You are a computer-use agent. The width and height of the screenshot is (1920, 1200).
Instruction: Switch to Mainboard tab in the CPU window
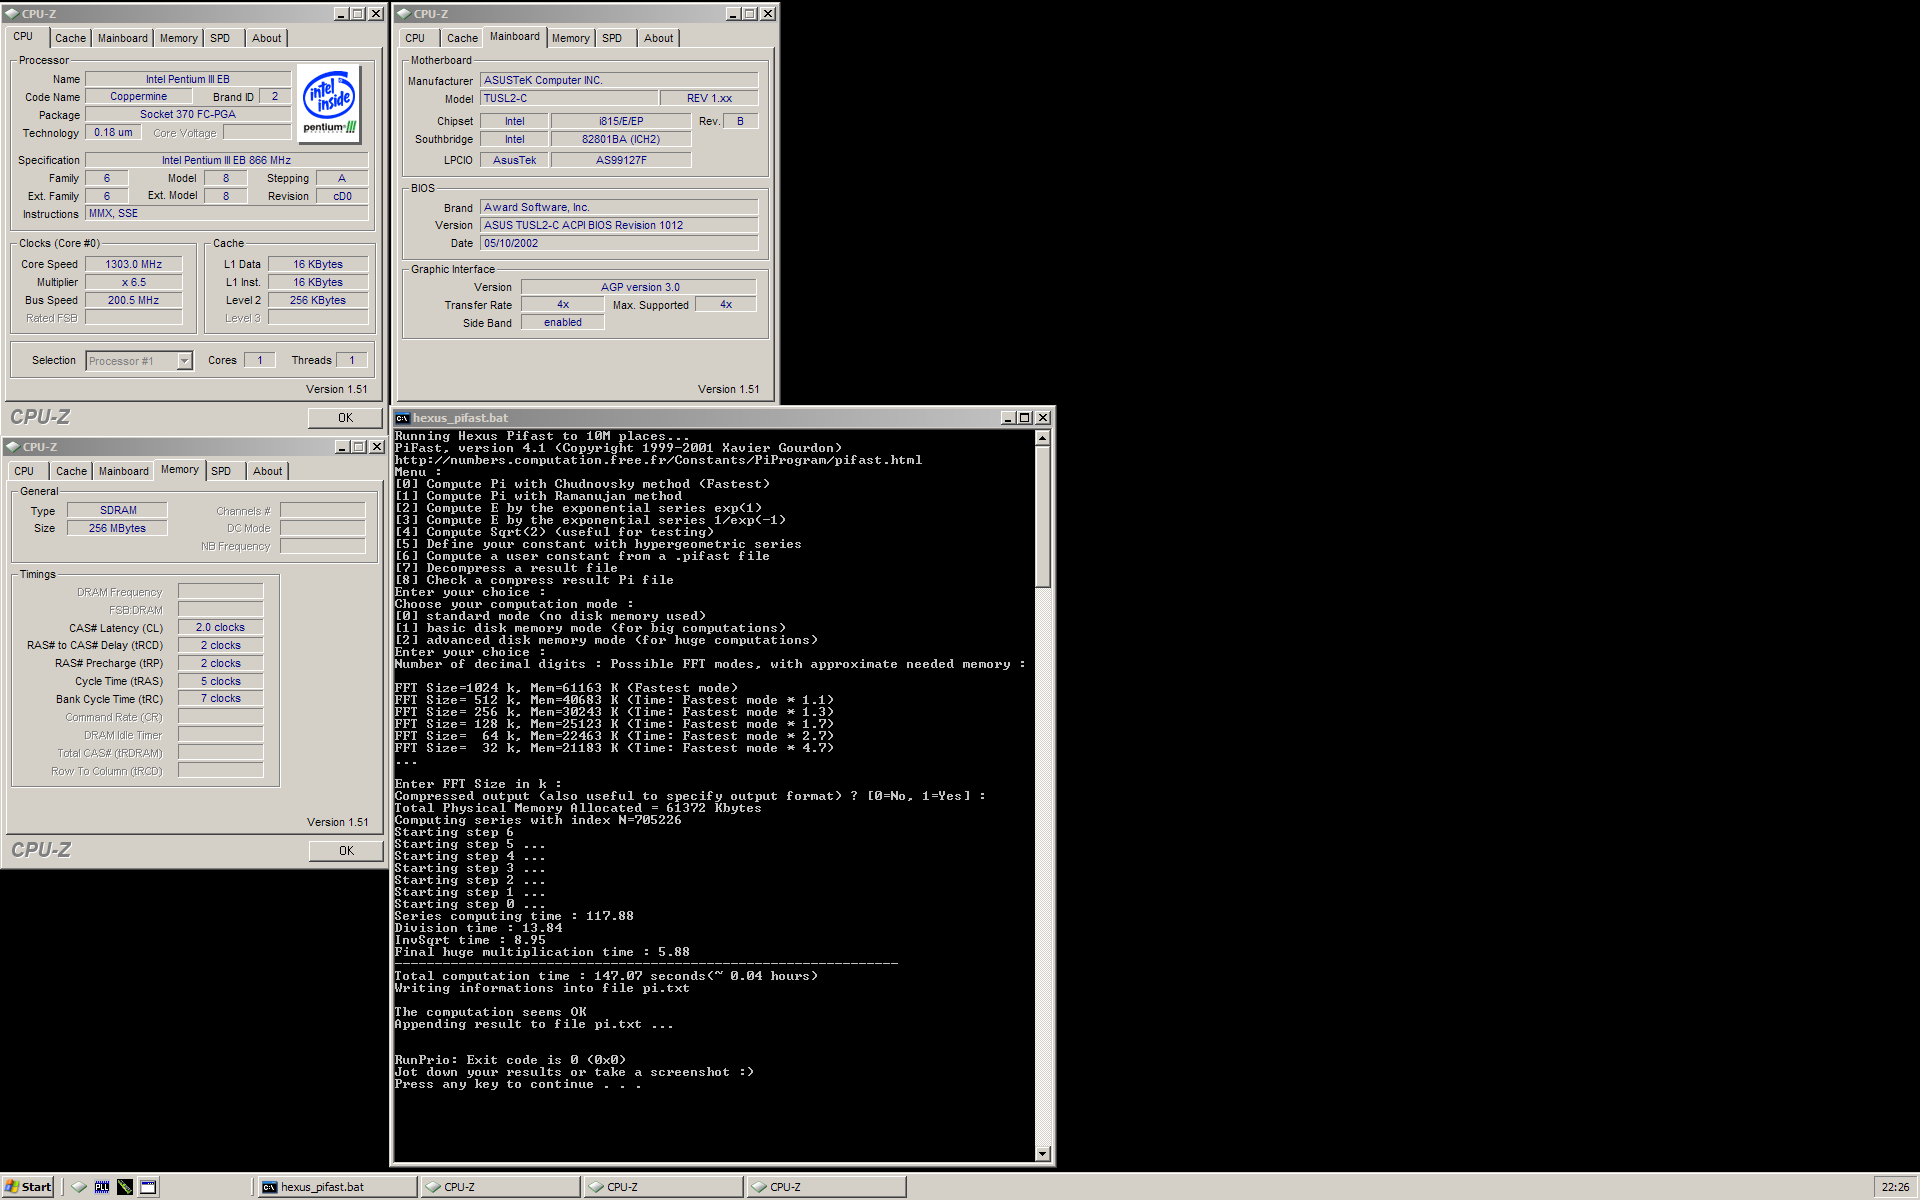pos(122,38)
